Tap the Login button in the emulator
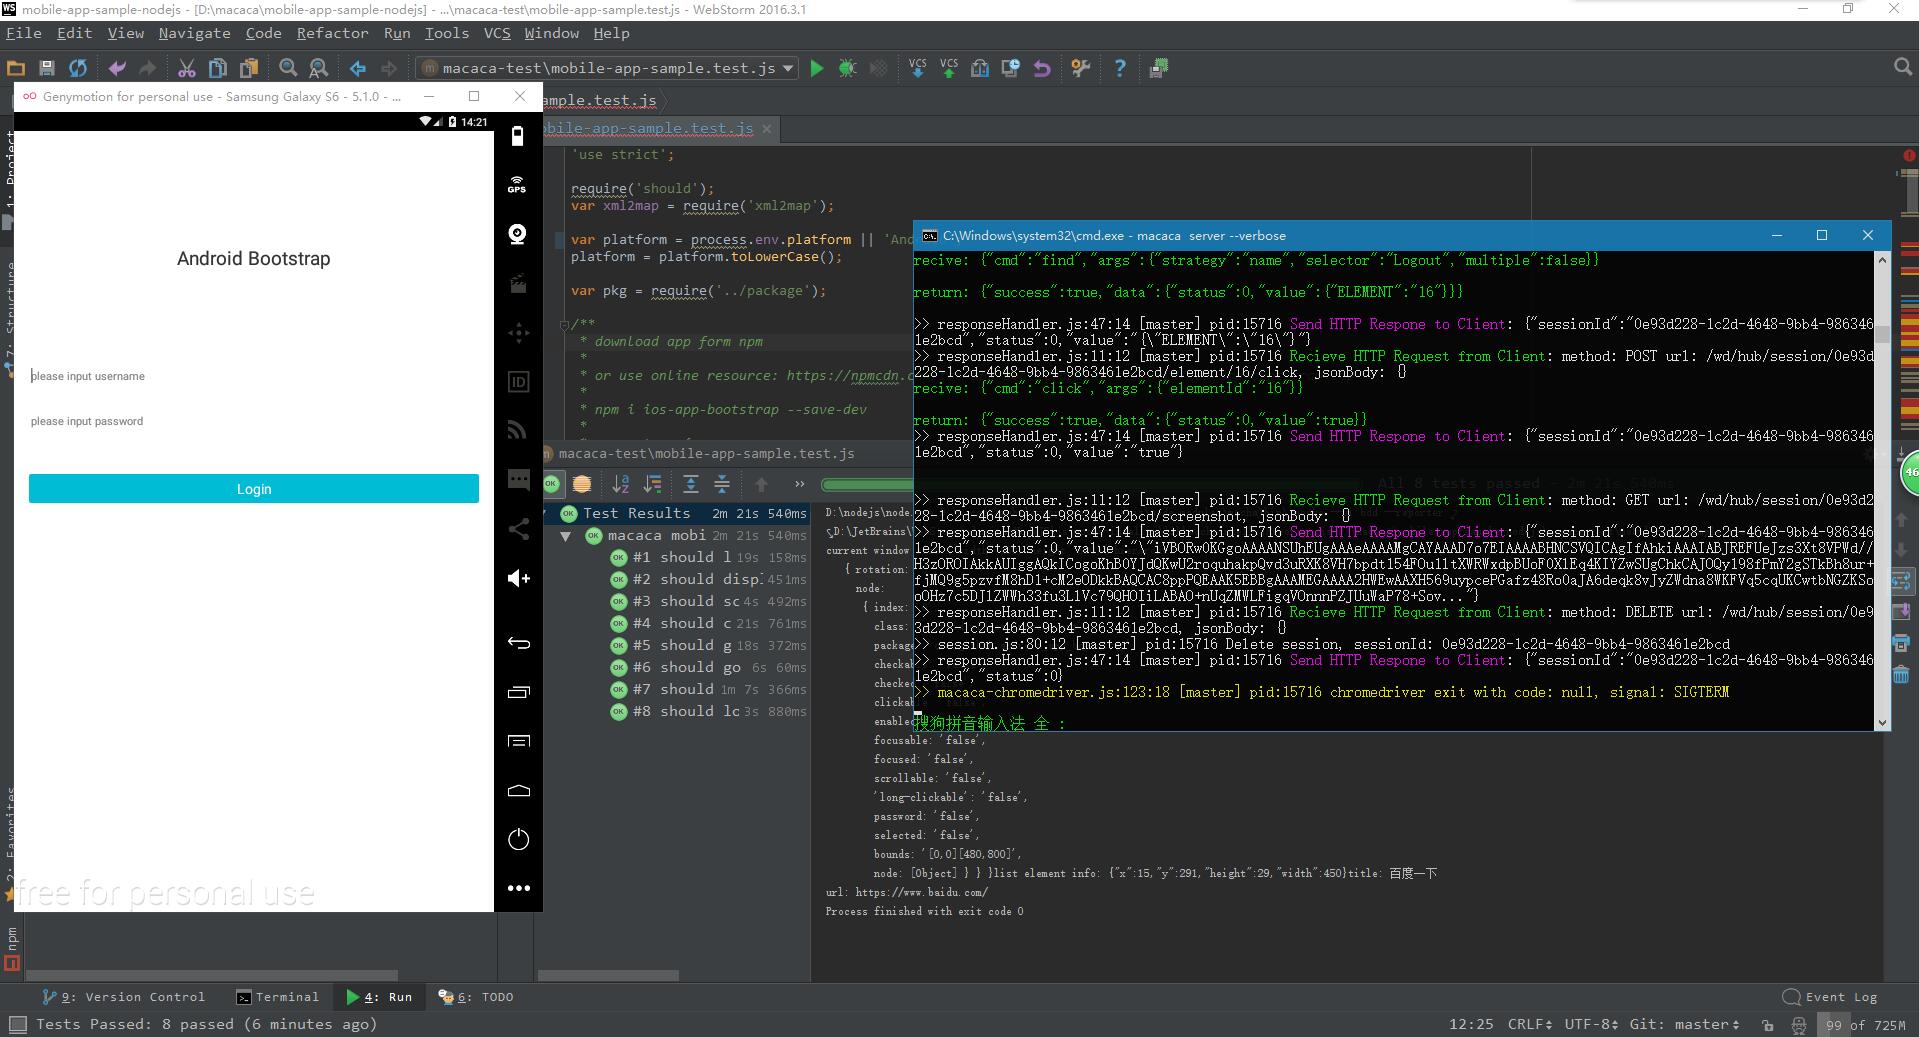1919x1037 pixels. click(x=254, y=489)
